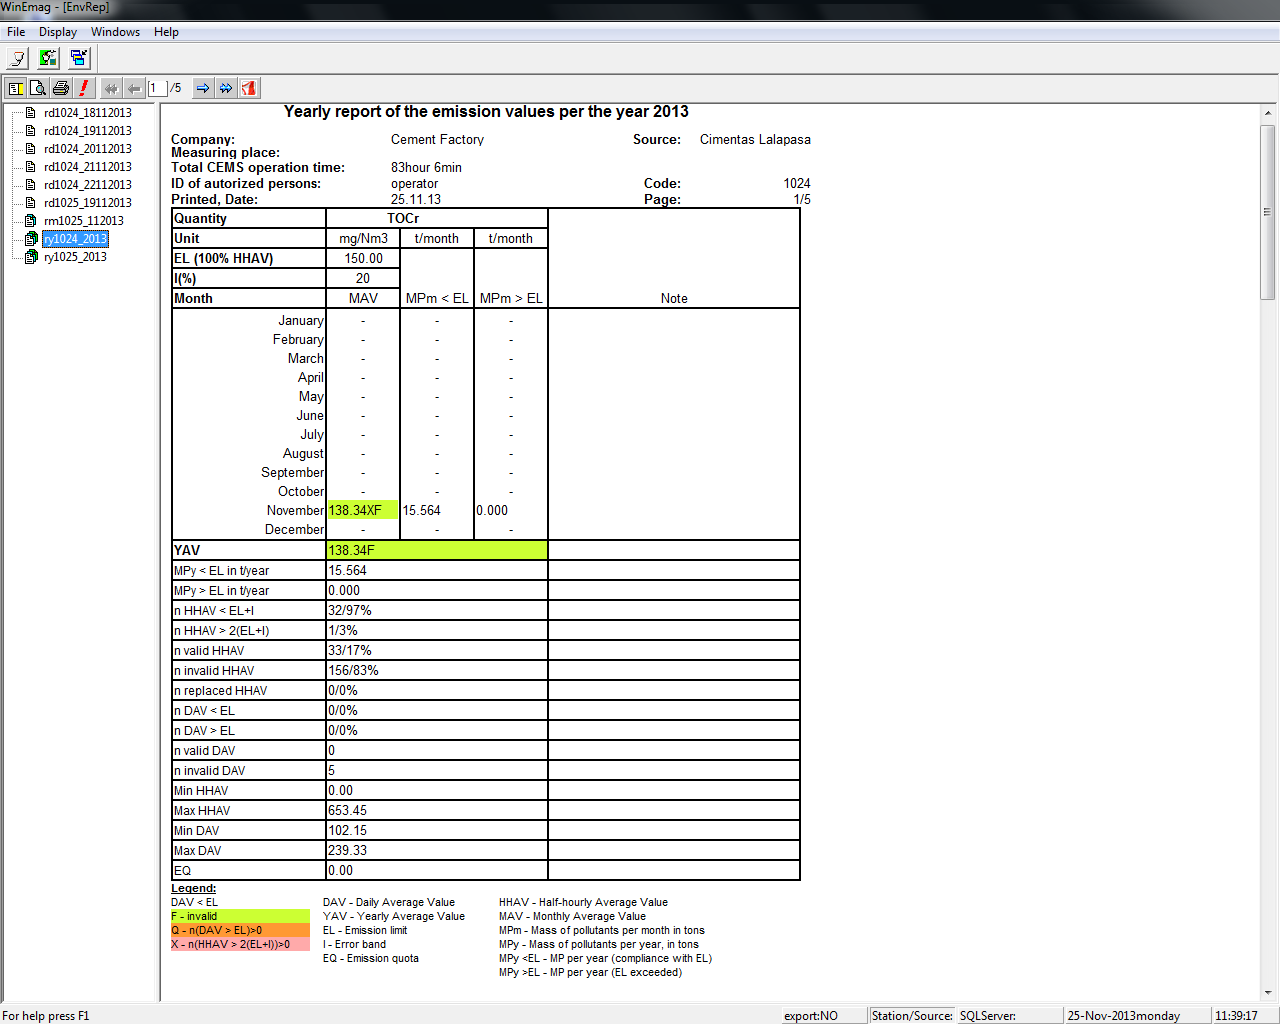Go to first page double-arrow icon
Screen dimensions: 1280x1024
coord(111,88)
